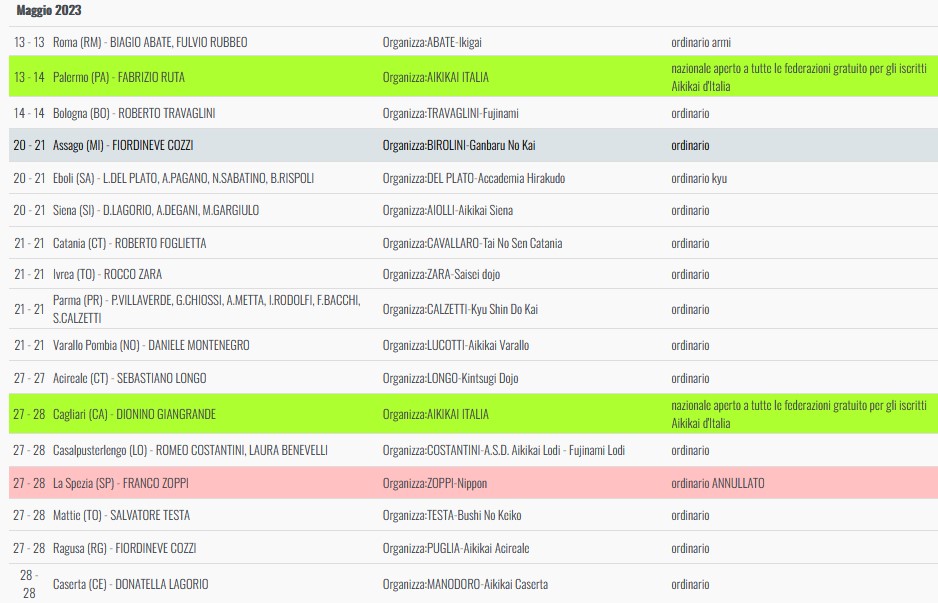Select Varallo Pombia (NO) Daniele Montenegro row
This screenshot has width=938, height=603.
coord(473,345)
